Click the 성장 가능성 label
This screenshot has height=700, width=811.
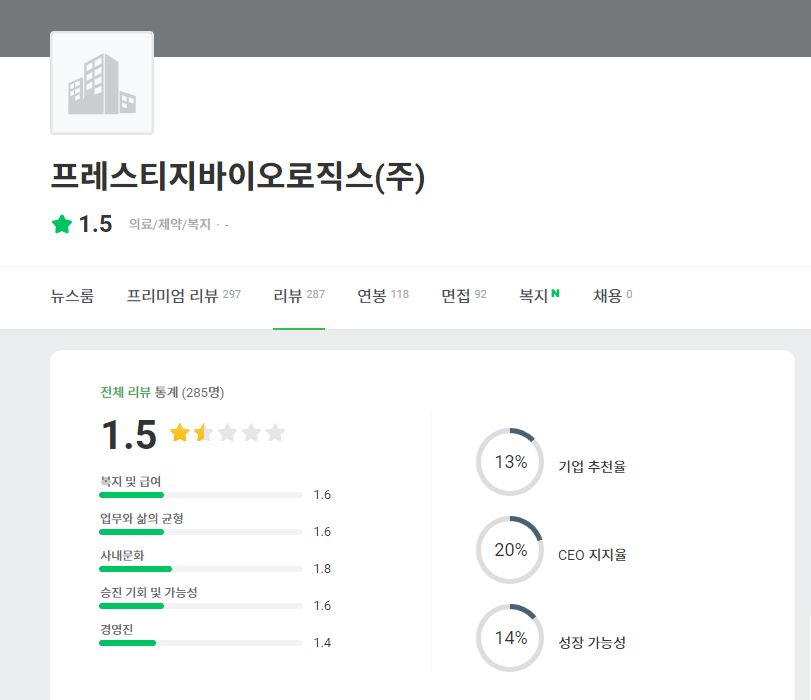(592, 643)
